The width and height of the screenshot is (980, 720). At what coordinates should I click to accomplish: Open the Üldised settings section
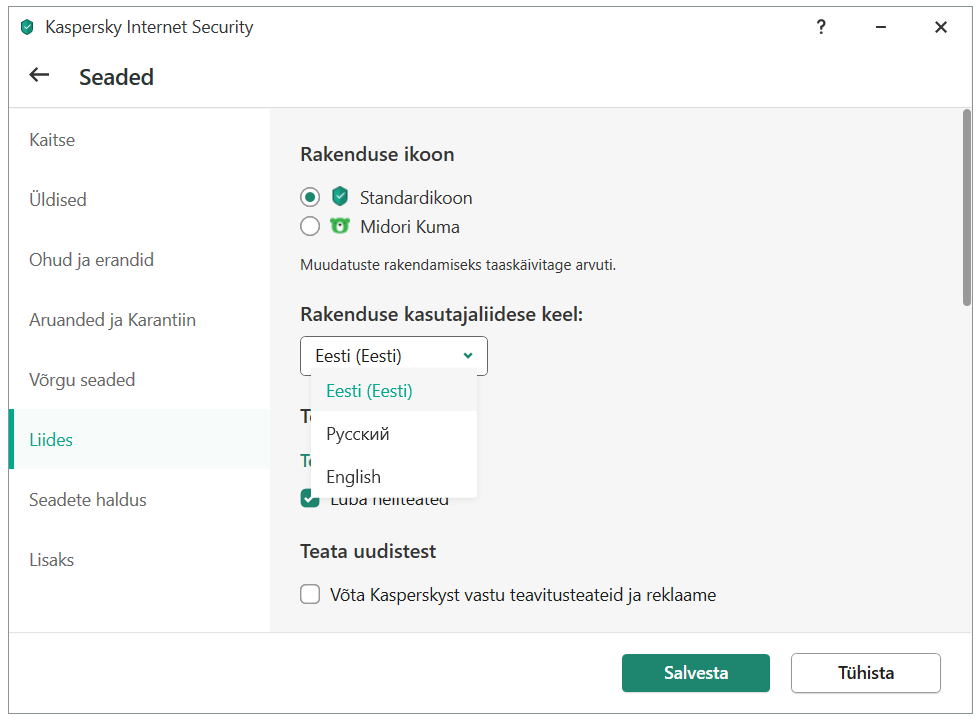(x=139, y=199)
